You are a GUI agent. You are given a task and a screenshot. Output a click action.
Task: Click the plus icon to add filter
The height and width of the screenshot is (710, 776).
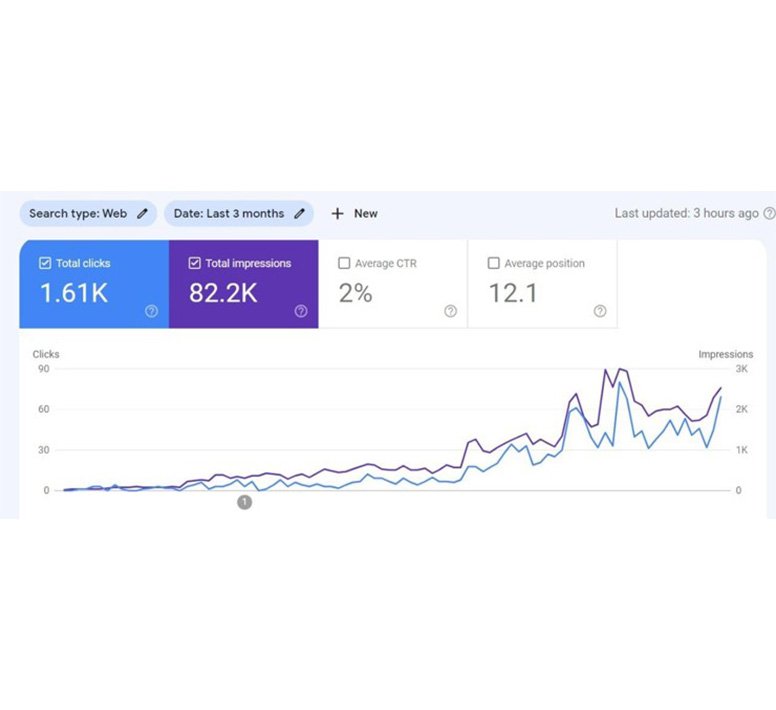337,213
